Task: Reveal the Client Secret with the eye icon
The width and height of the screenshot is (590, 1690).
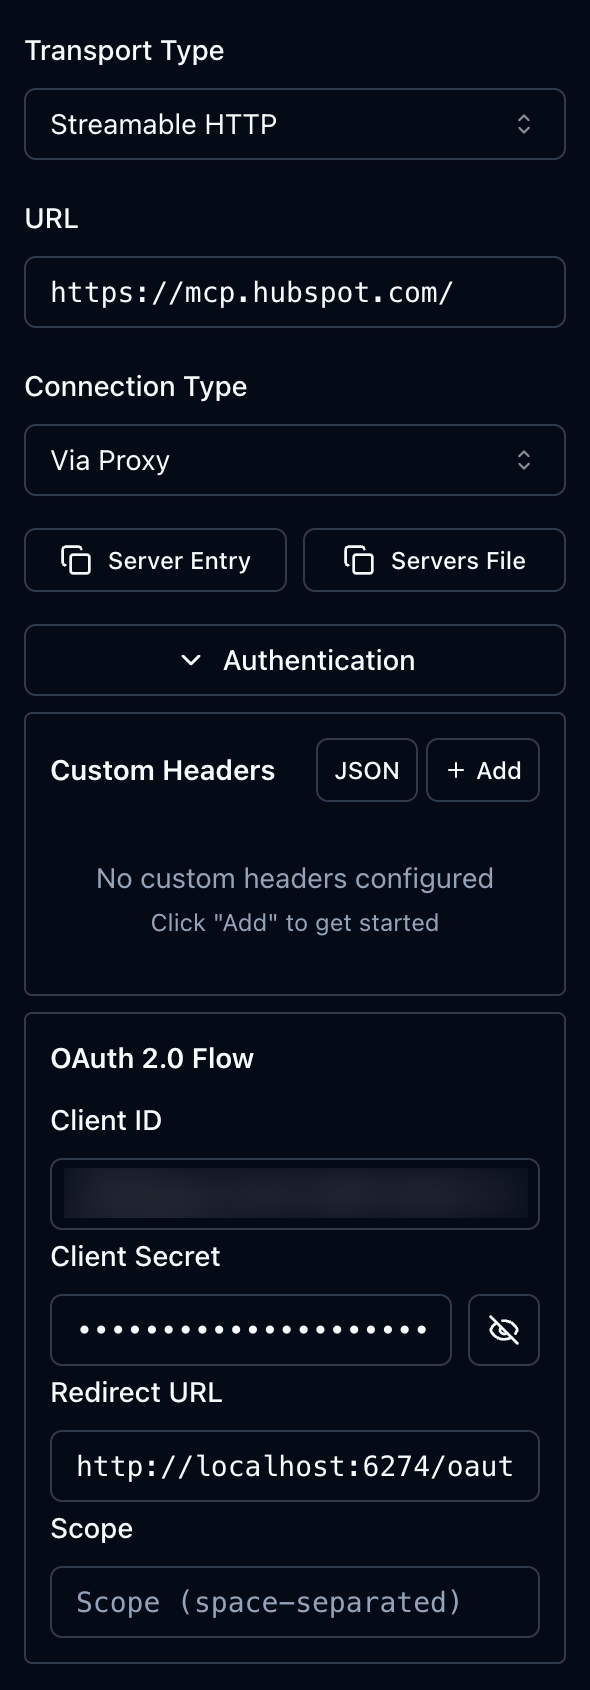Action: pyautogui.click(x=503, y=1330)
